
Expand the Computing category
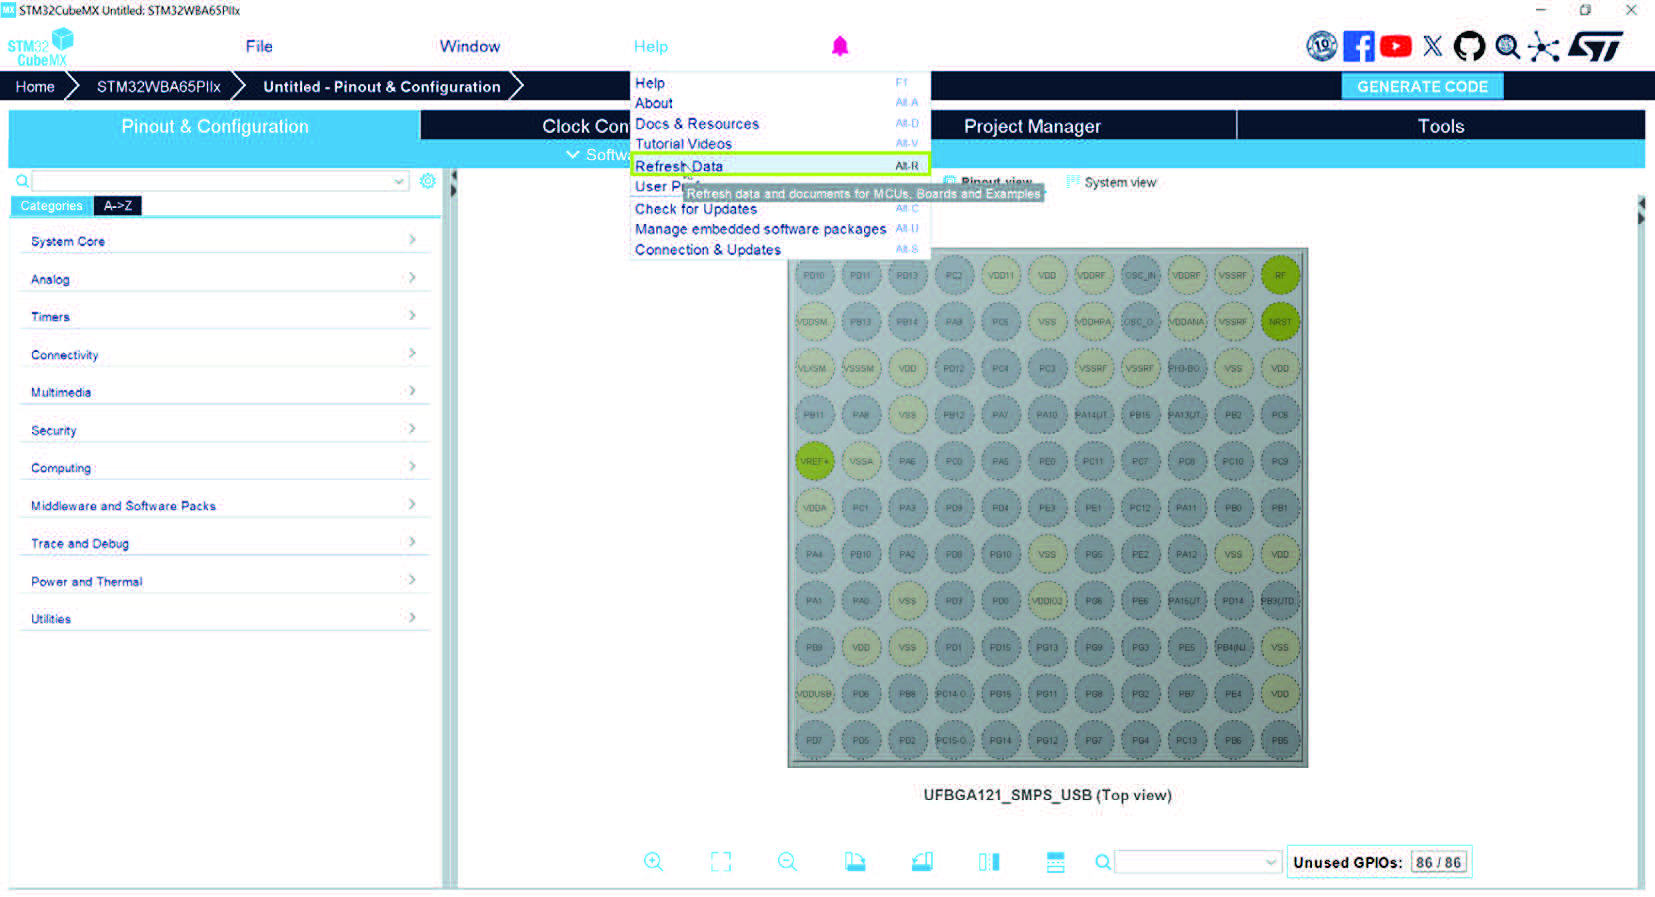tap(224, 468)
